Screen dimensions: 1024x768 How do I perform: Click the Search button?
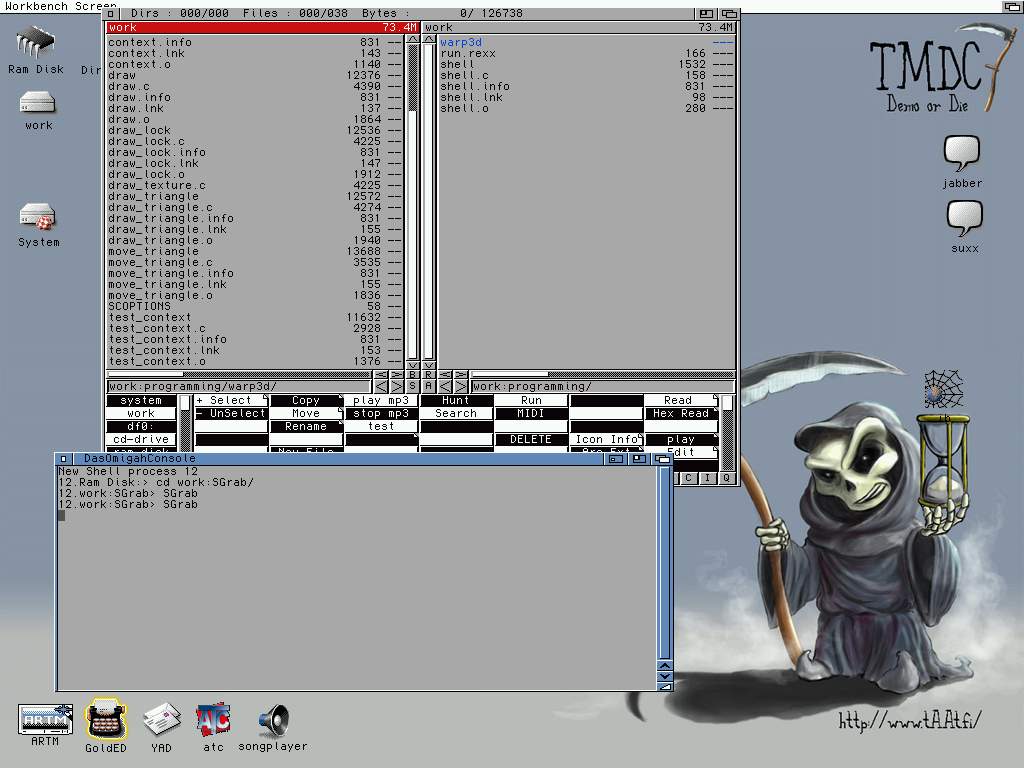[x=456, y=413]
